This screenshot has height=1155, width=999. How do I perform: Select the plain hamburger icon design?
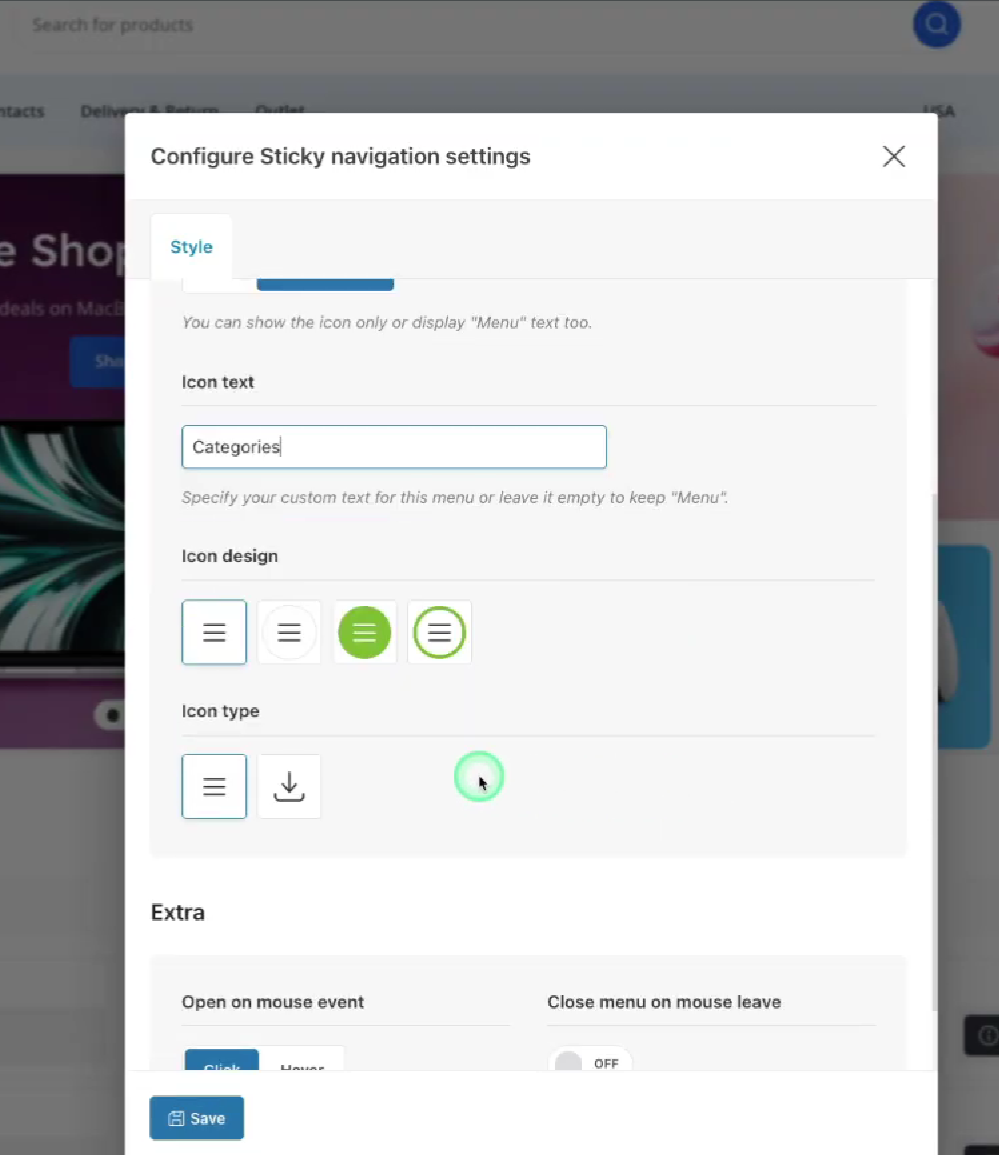(214, 632)
